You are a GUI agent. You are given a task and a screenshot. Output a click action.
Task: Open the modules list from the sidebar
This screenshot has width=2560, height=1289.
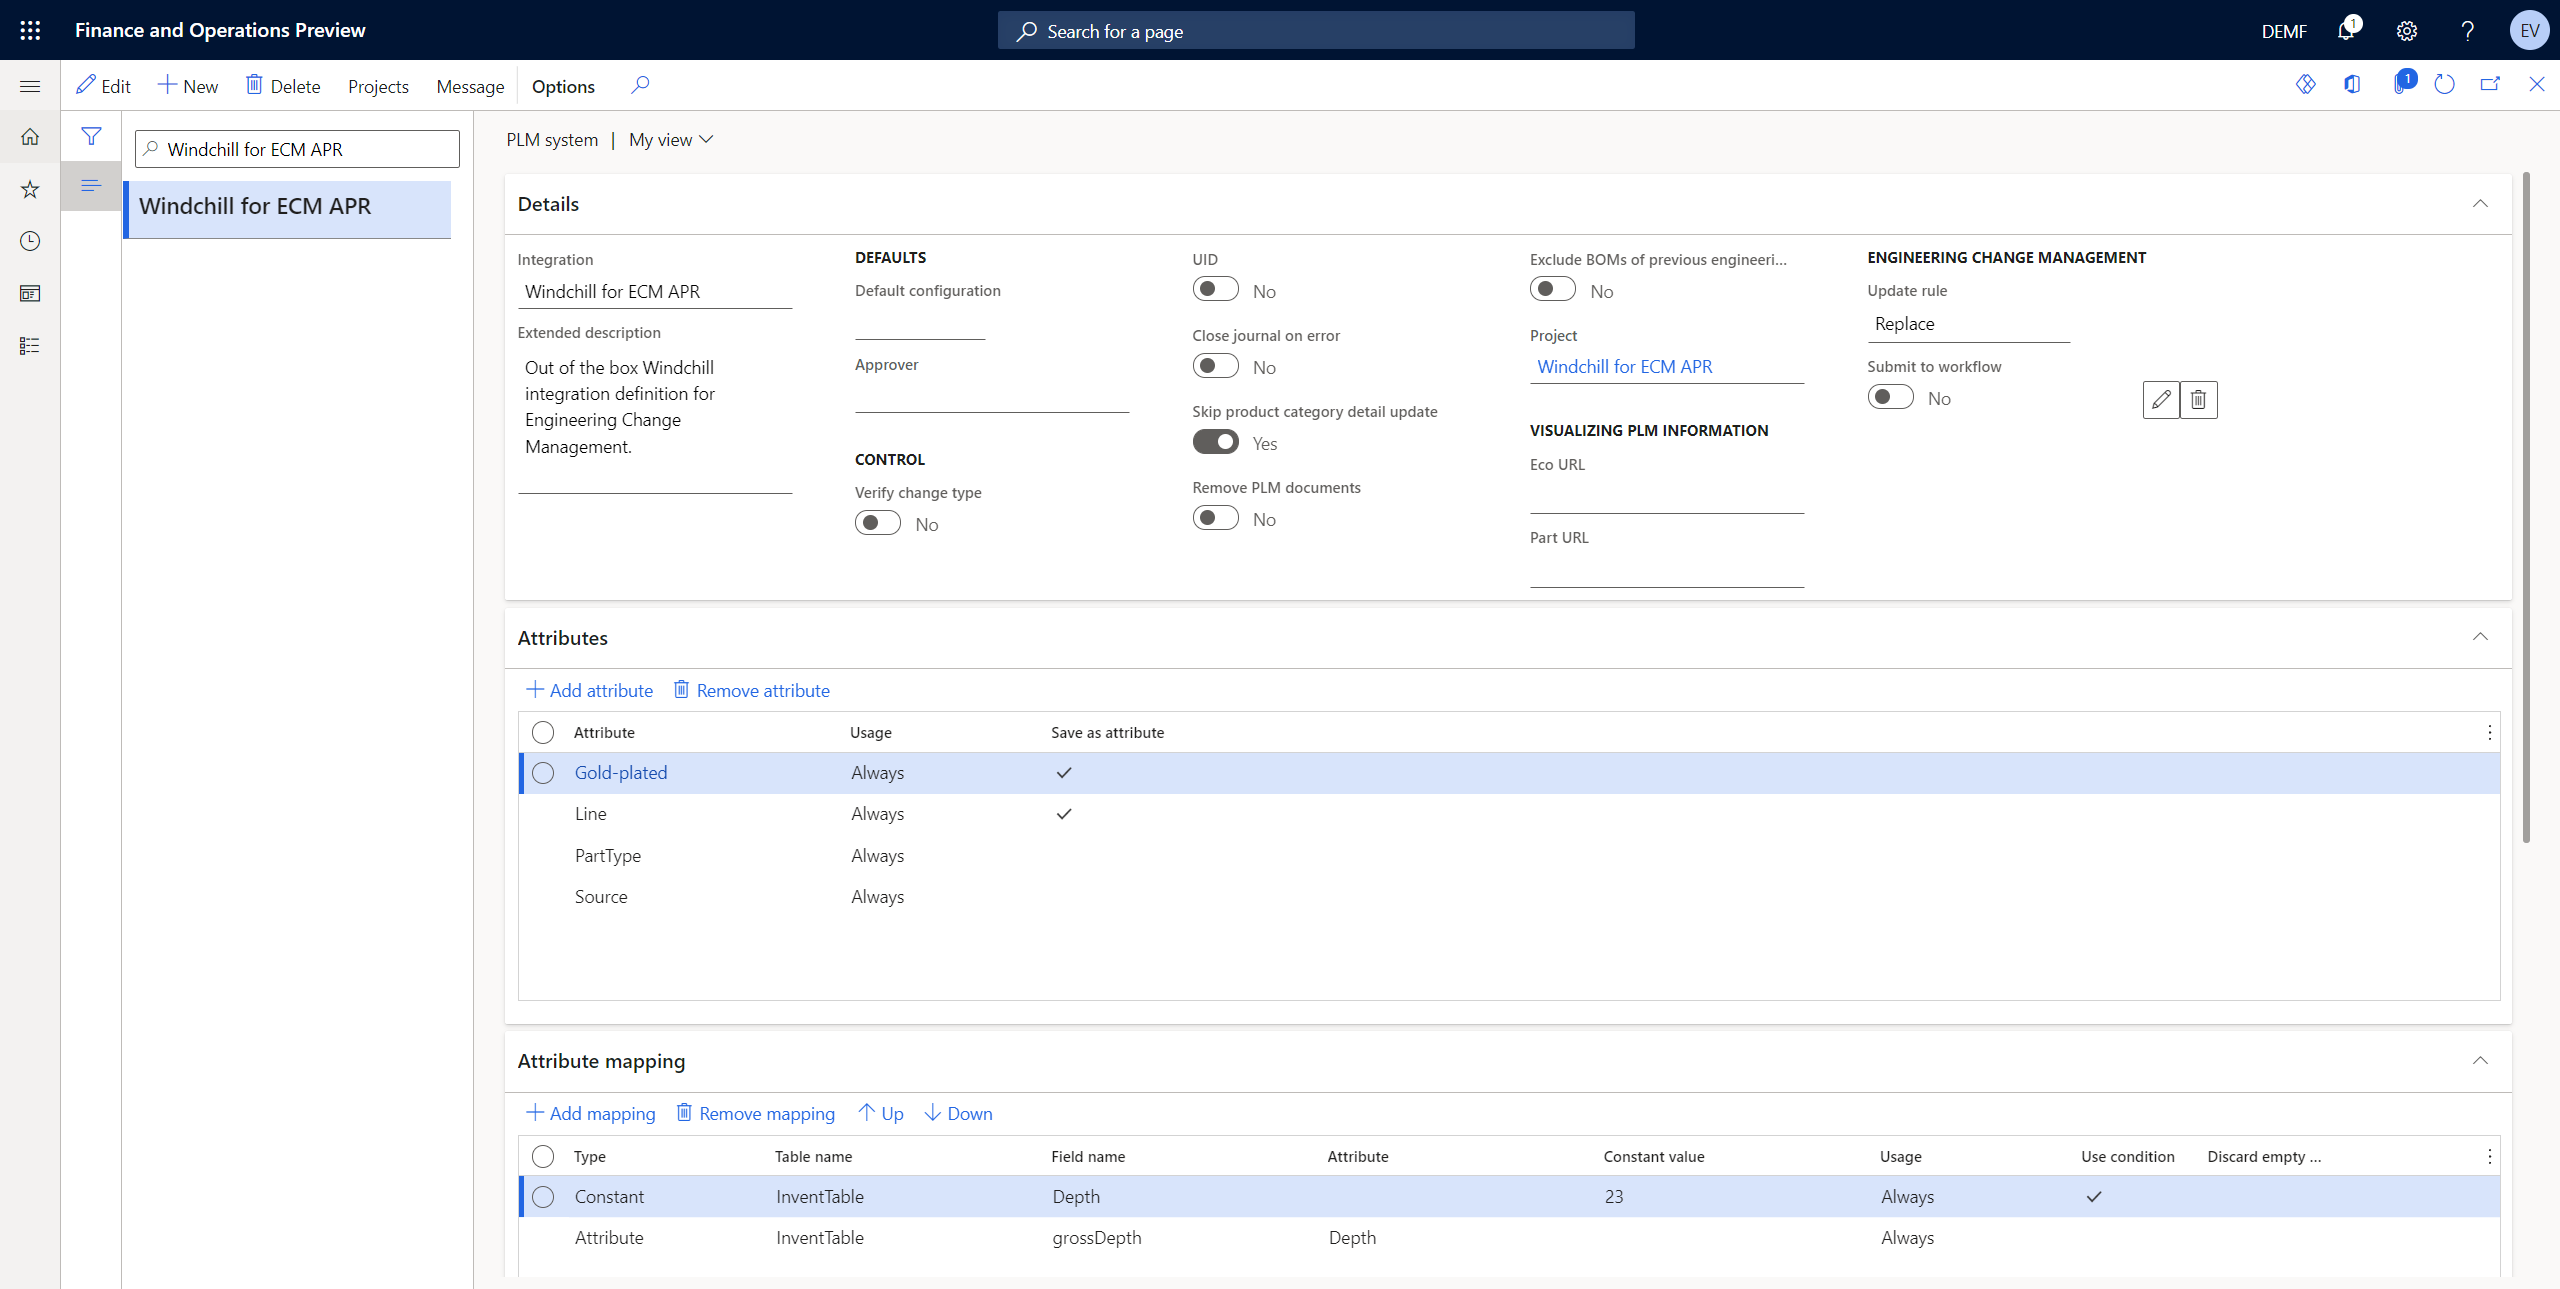pyautogui.click(x=29, y=345)
